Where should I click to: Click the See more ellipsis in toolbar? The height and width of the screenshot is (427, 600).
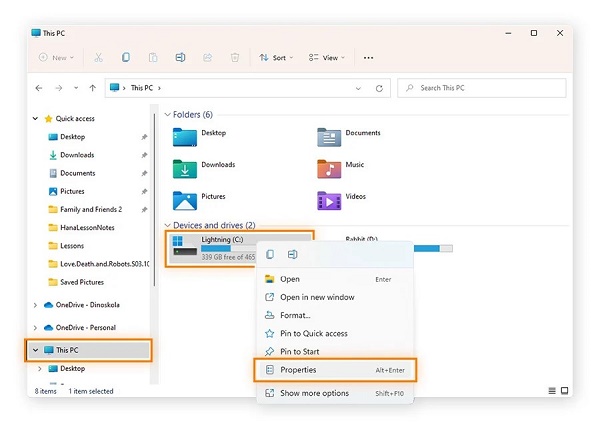click(369, 58)
